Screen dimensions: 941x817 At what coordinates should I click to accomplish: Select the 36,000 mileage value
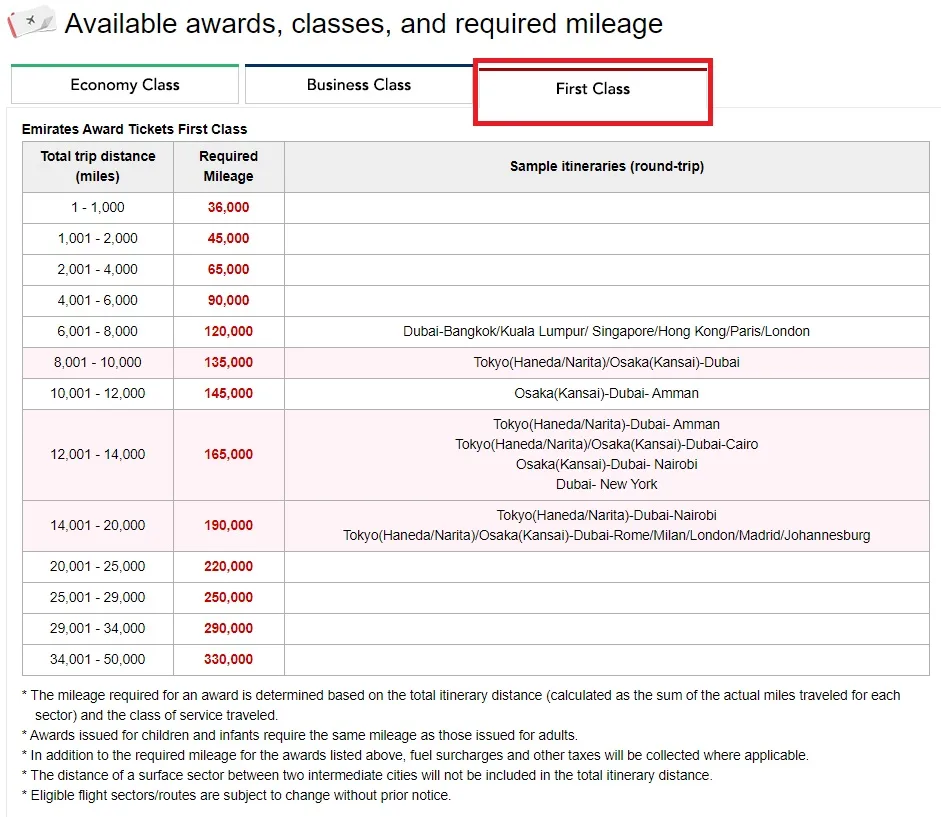pyautogui.click(x=229, y=208)
